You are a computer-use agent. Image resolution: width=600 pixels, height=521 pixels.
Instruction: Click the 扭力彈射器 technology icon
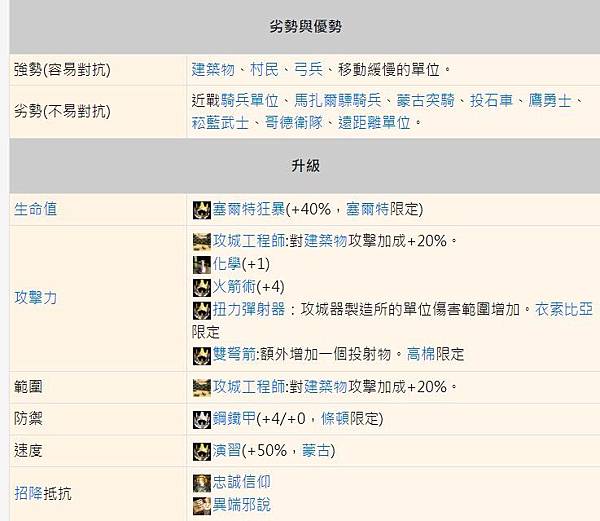[x=201, y=310]
